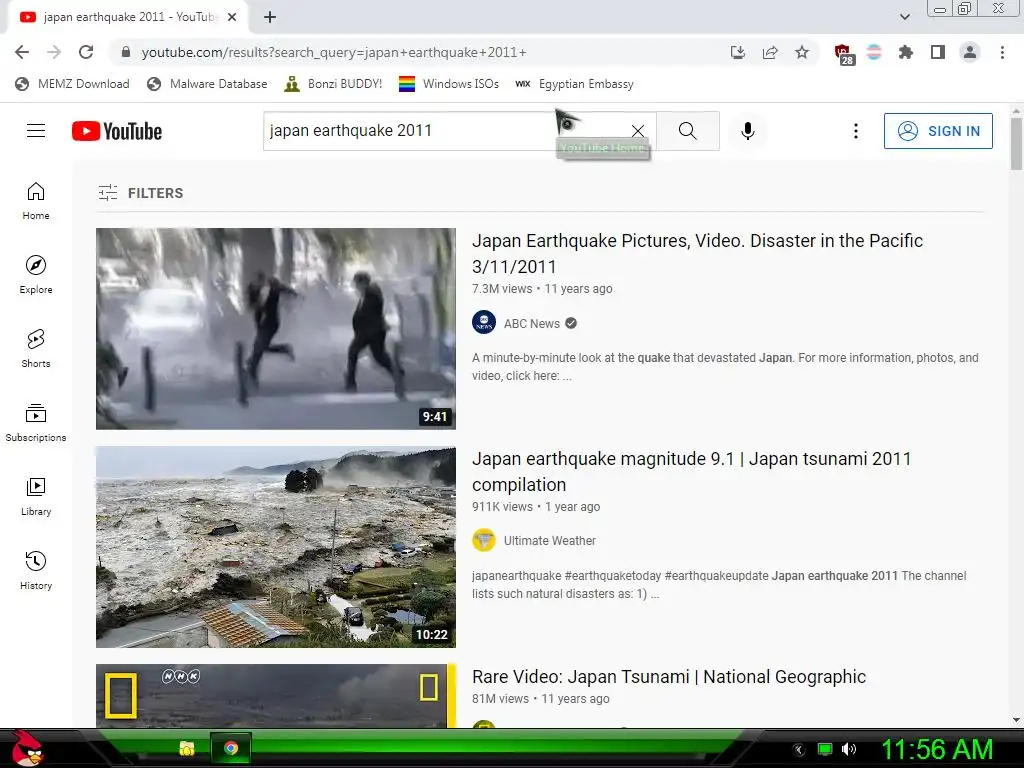Expand the FILTERS options
This screenshot has height=768, width=1024.
pos(140,193)
